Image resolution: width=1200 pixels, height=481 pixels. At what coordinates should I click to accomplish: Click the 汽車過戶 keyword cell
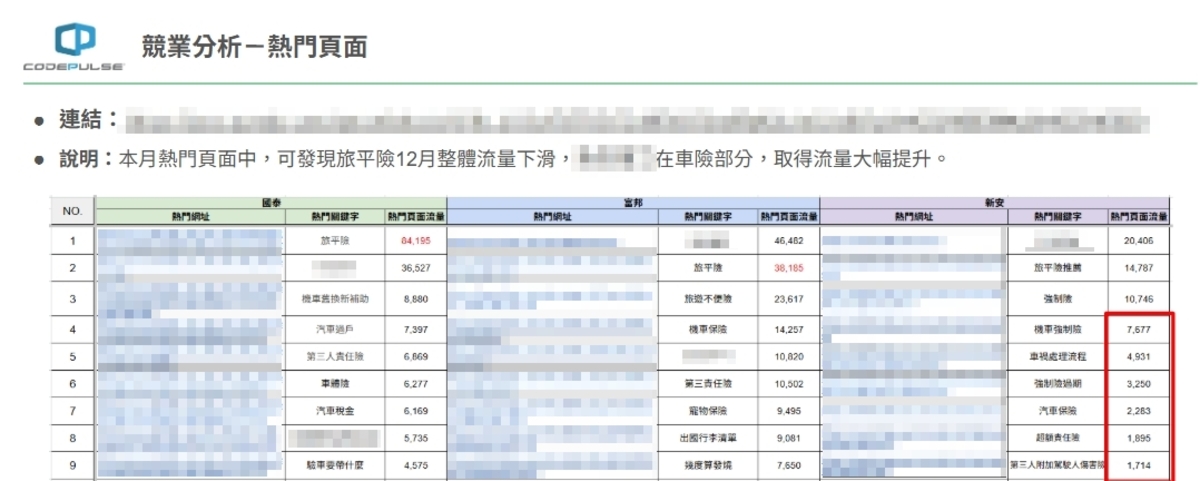[335, 327]
